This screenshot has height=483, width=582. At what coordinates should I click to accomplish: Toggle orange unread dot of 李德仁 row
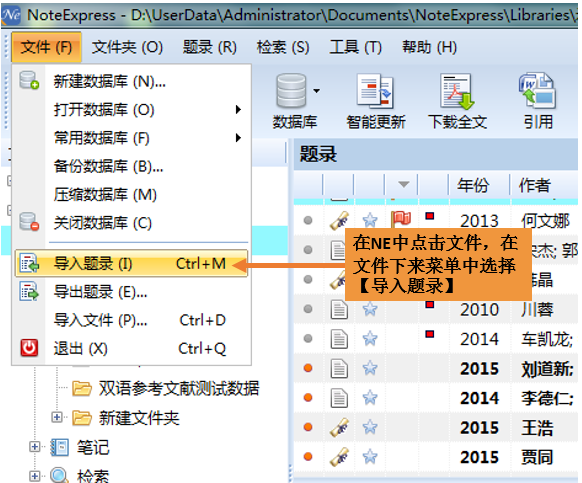(x=308, y=398)
